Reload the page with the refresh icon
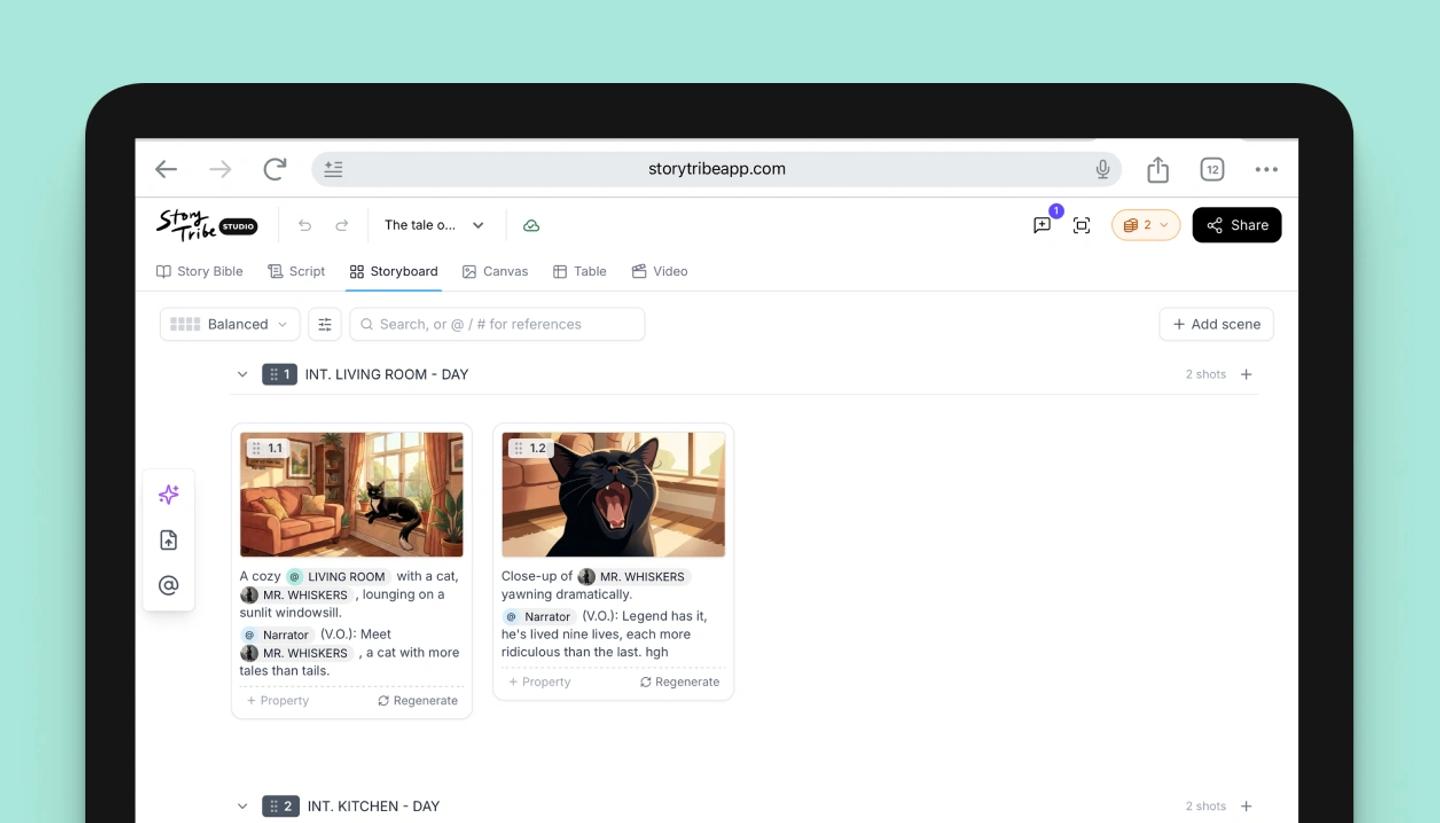This screenshot has width=1440, height=823. tap(275, 169)
